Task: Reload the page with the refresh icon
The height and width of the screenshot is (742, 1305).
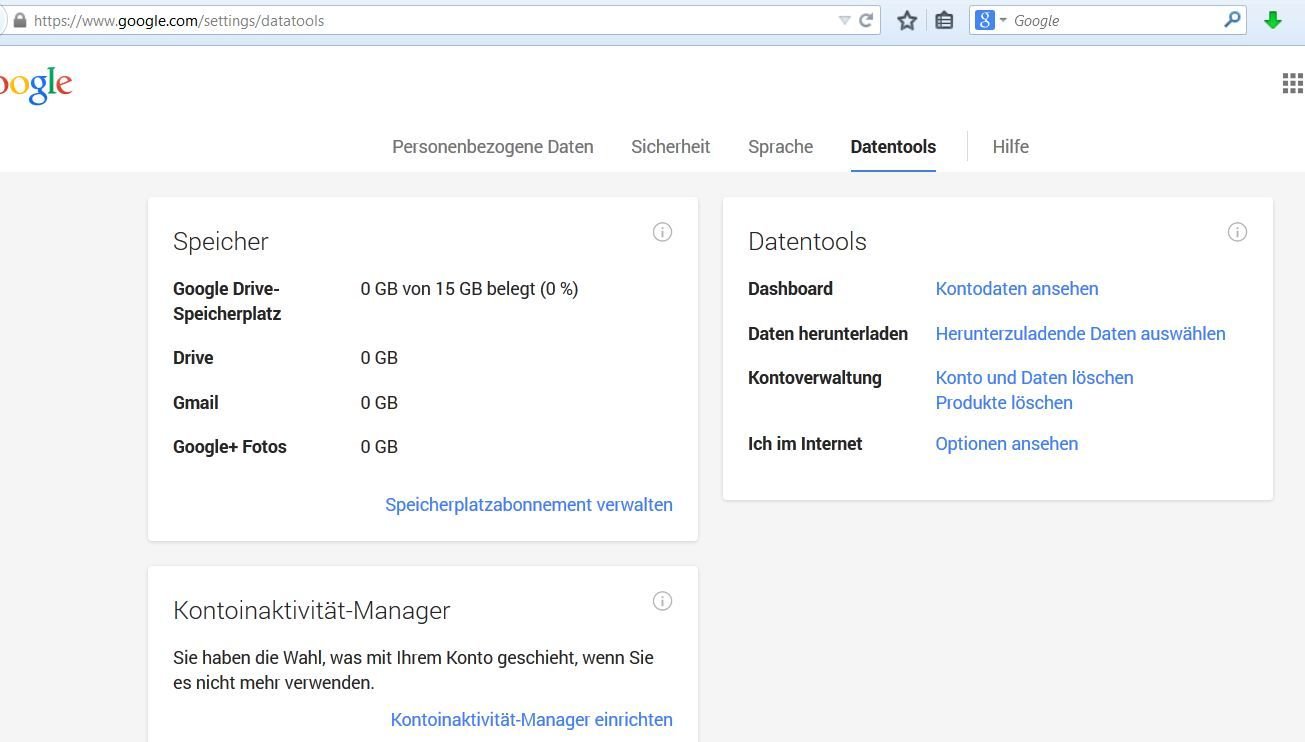Action: point(866,20)
